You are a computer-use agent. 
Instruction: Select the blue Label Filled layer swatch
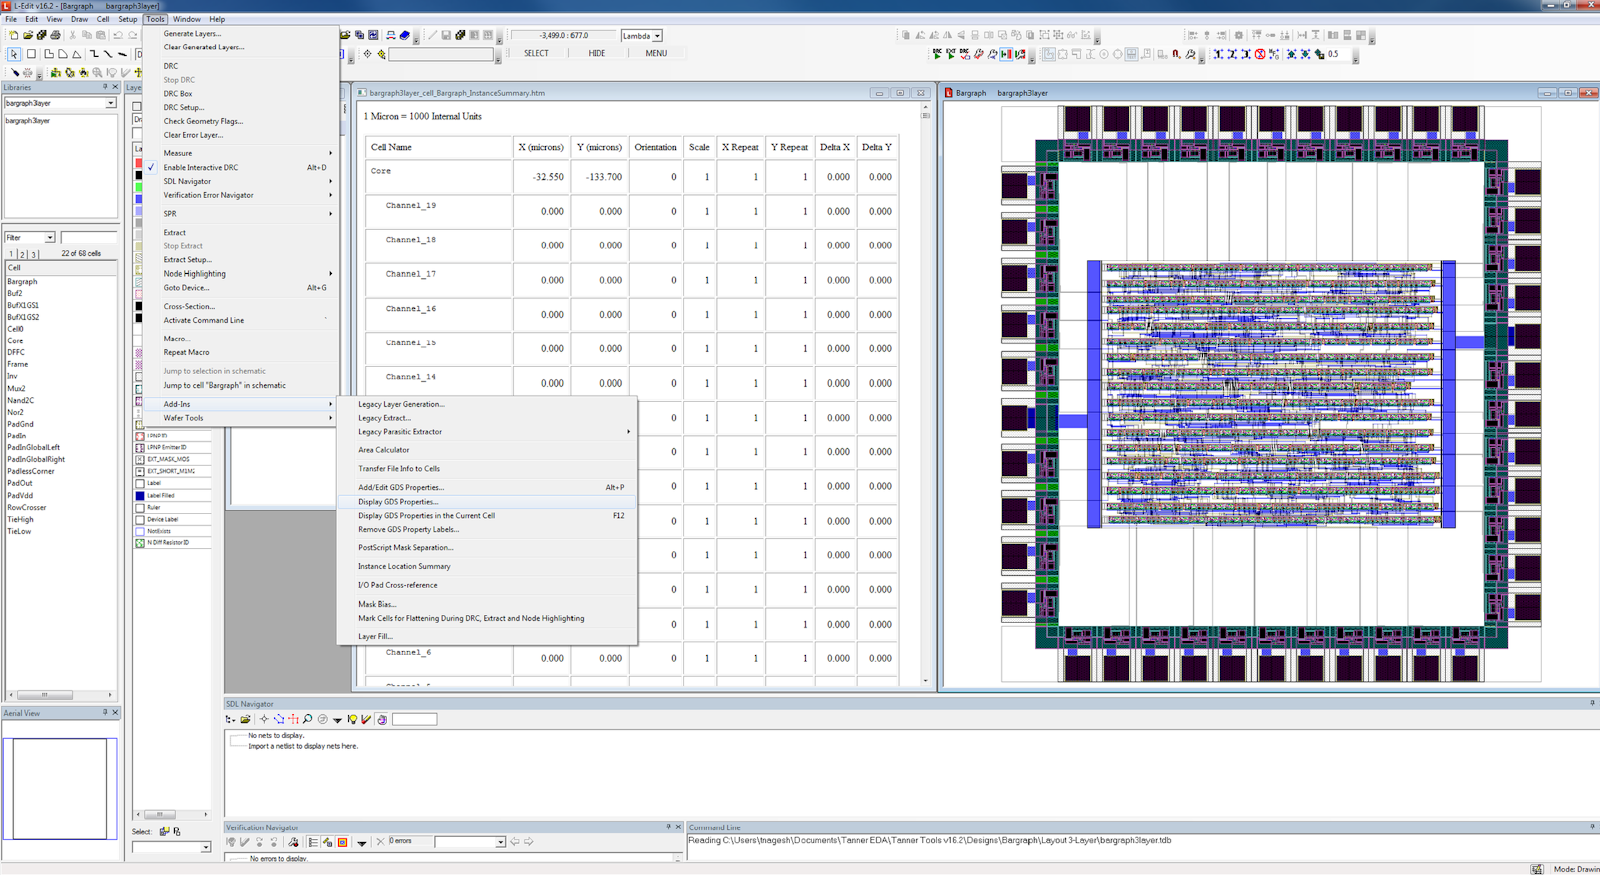tap(140, 495)
